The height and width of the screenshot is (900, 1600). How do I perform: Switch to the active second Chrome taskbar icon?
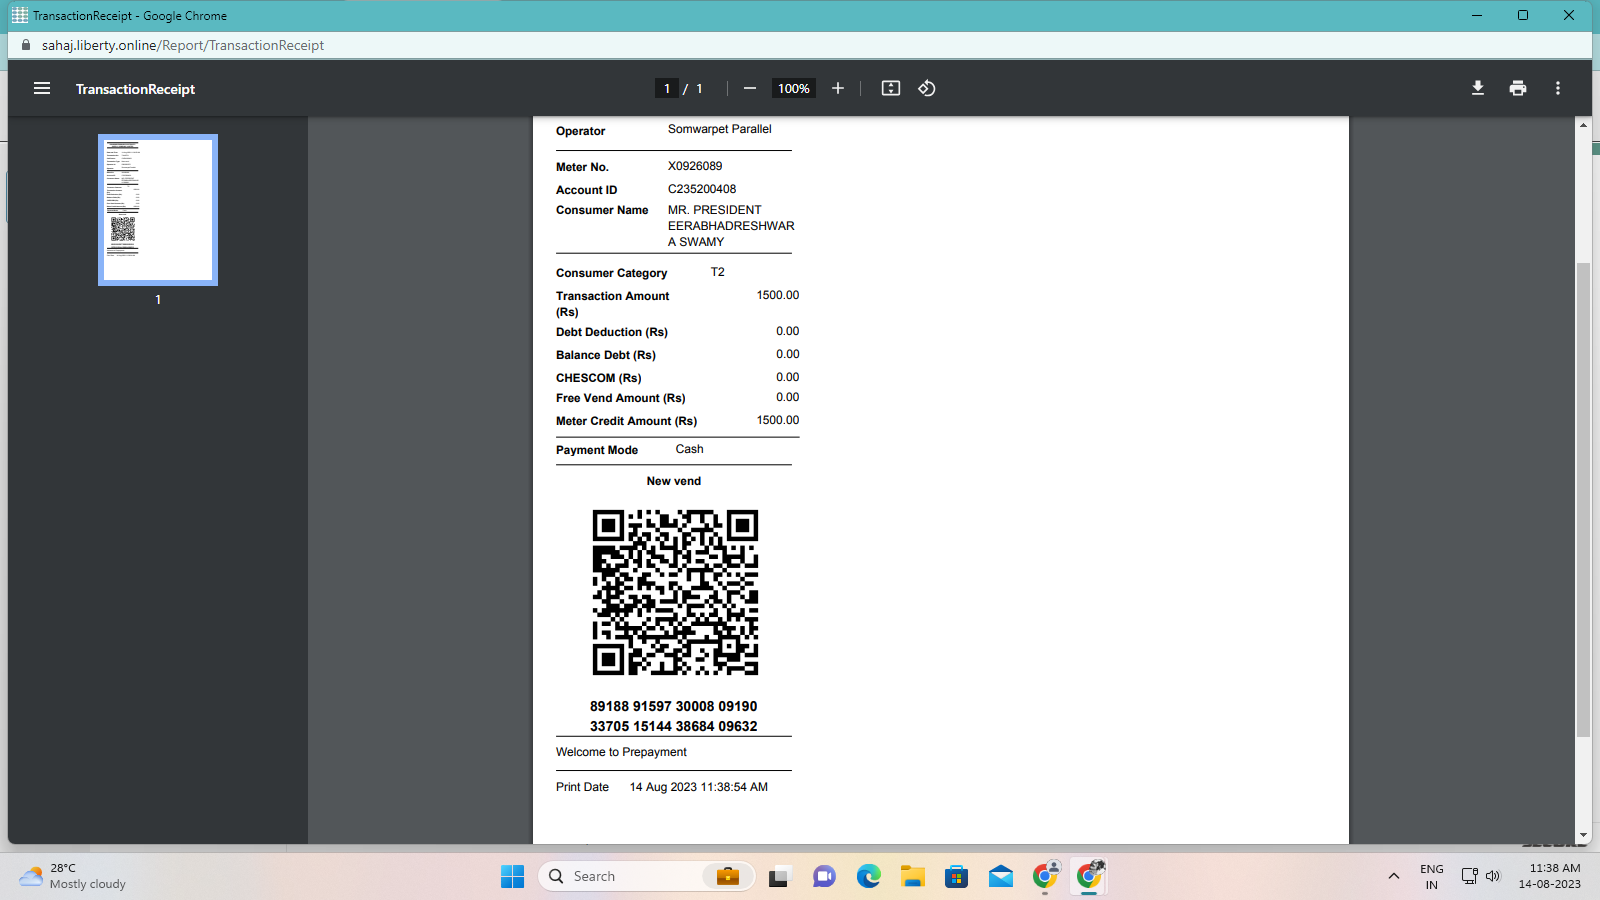[x=1090, y=876]
